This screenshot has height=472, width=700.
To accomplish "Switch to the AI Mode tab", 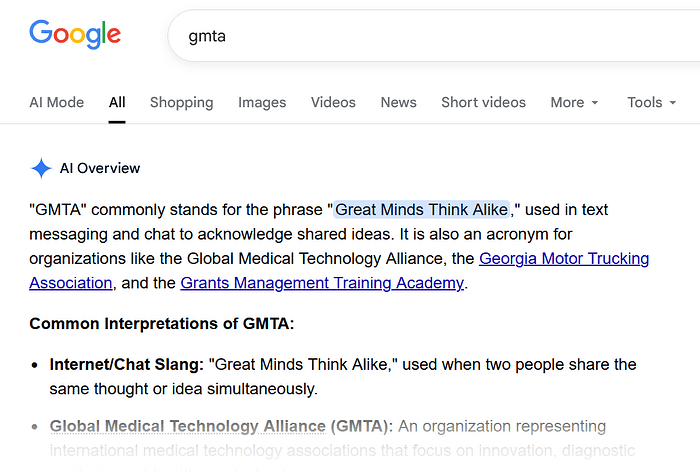I will coord(56,102).
